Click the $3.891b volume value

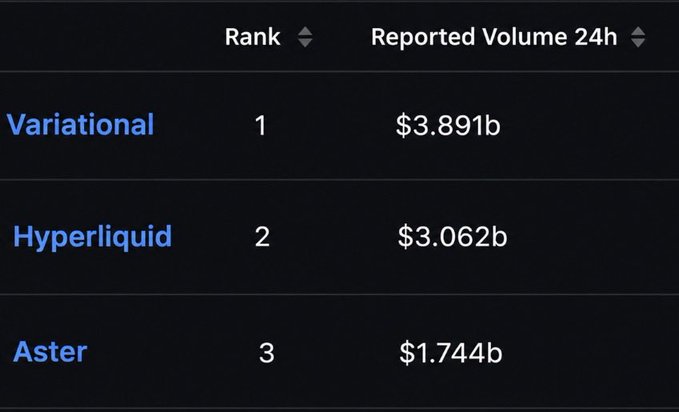pos(448,126)
